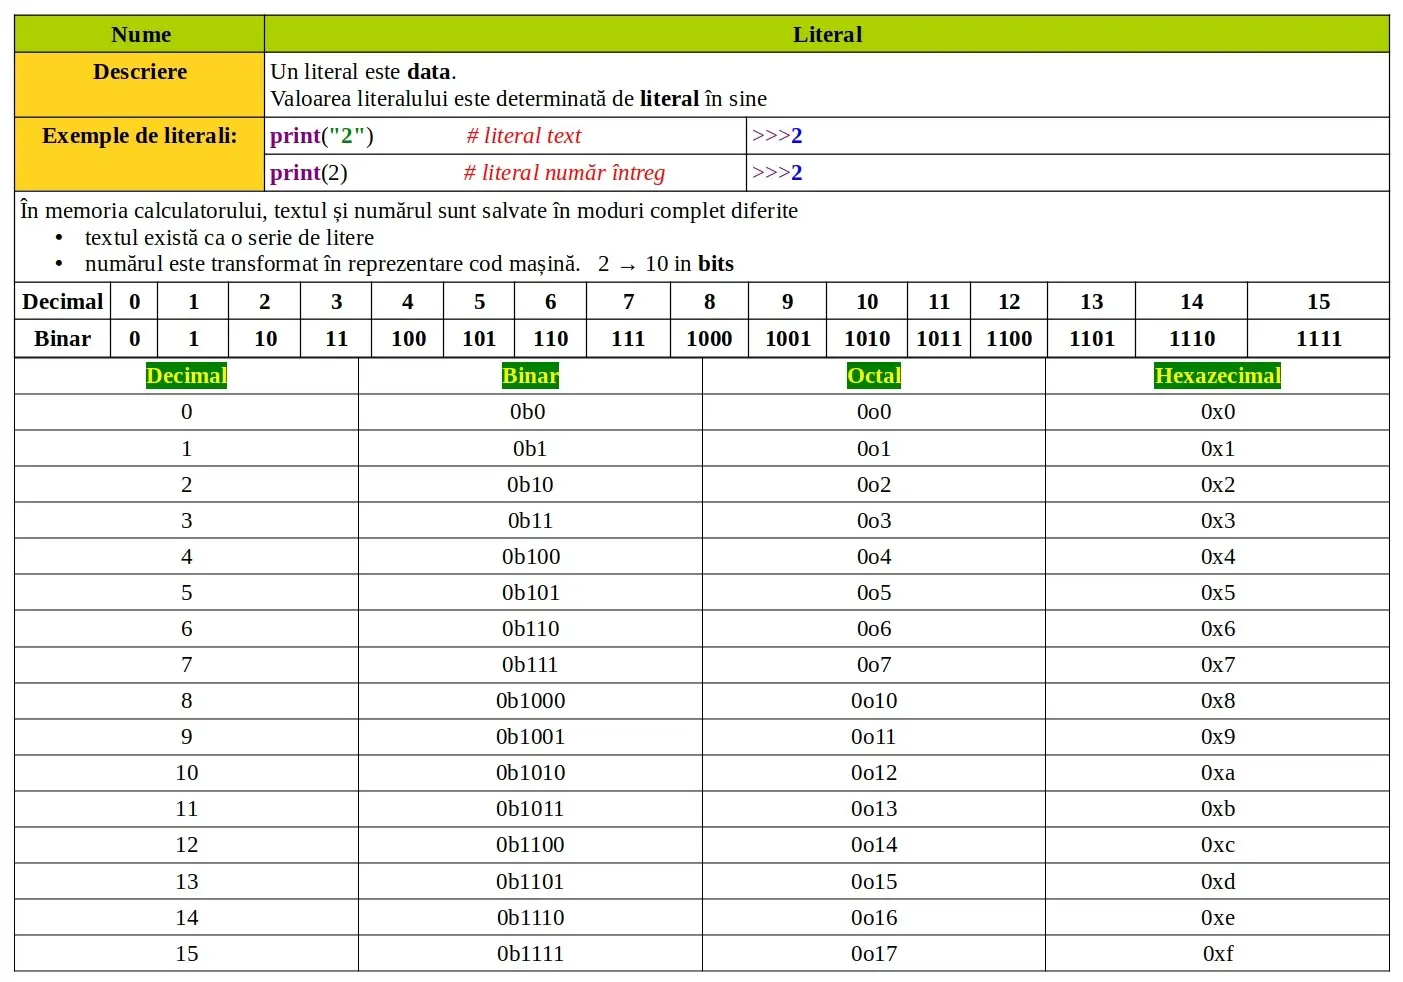Screen dimensions: 1403x982
Task: Select the 0xf hexadecimal cell
Action: (x=1217, y=954)
